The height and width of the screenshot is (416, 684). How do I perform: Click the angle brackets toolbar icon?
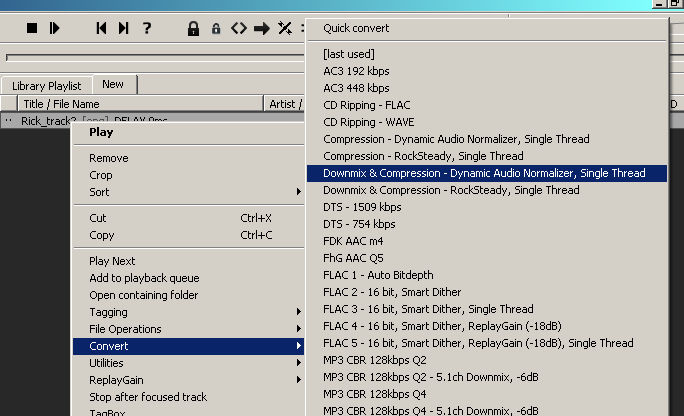coord(239,29)
